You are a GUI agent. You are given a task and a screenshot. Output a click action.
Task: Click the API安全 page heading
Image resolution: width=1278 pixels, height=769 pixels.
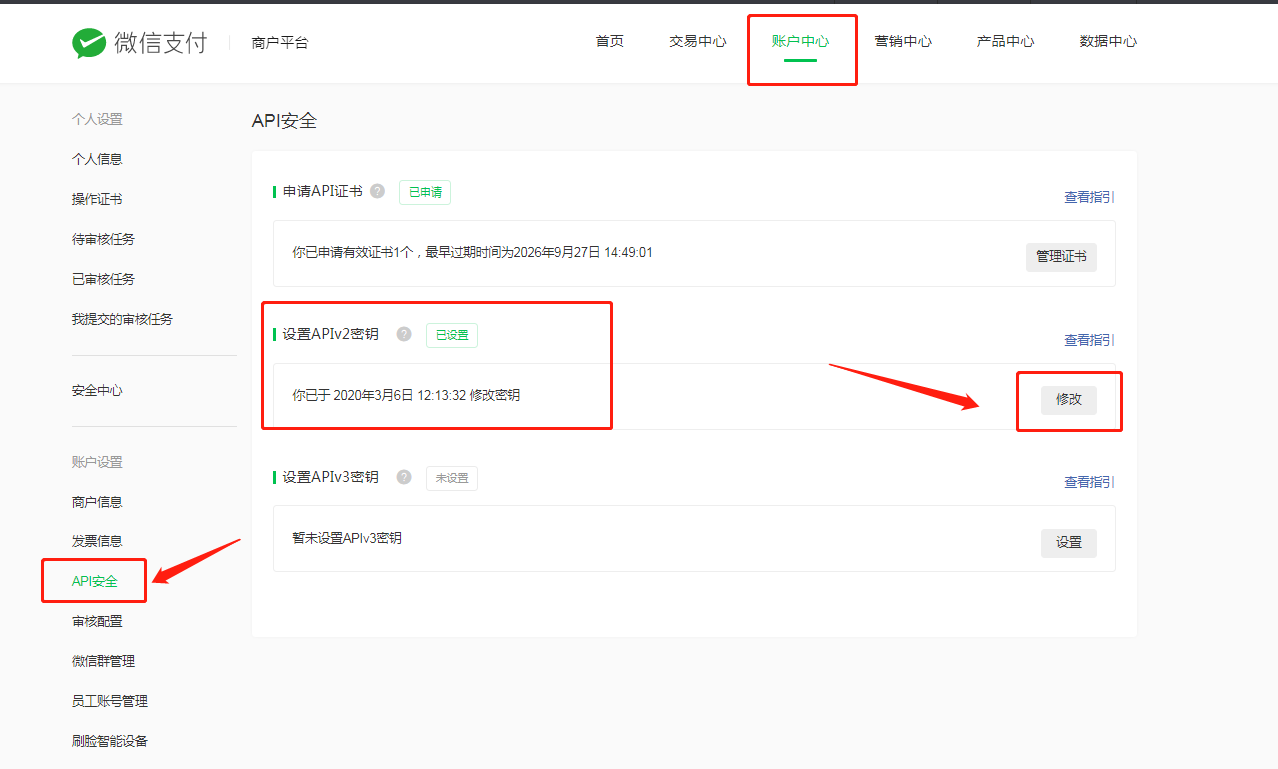[x=285, y=121]
